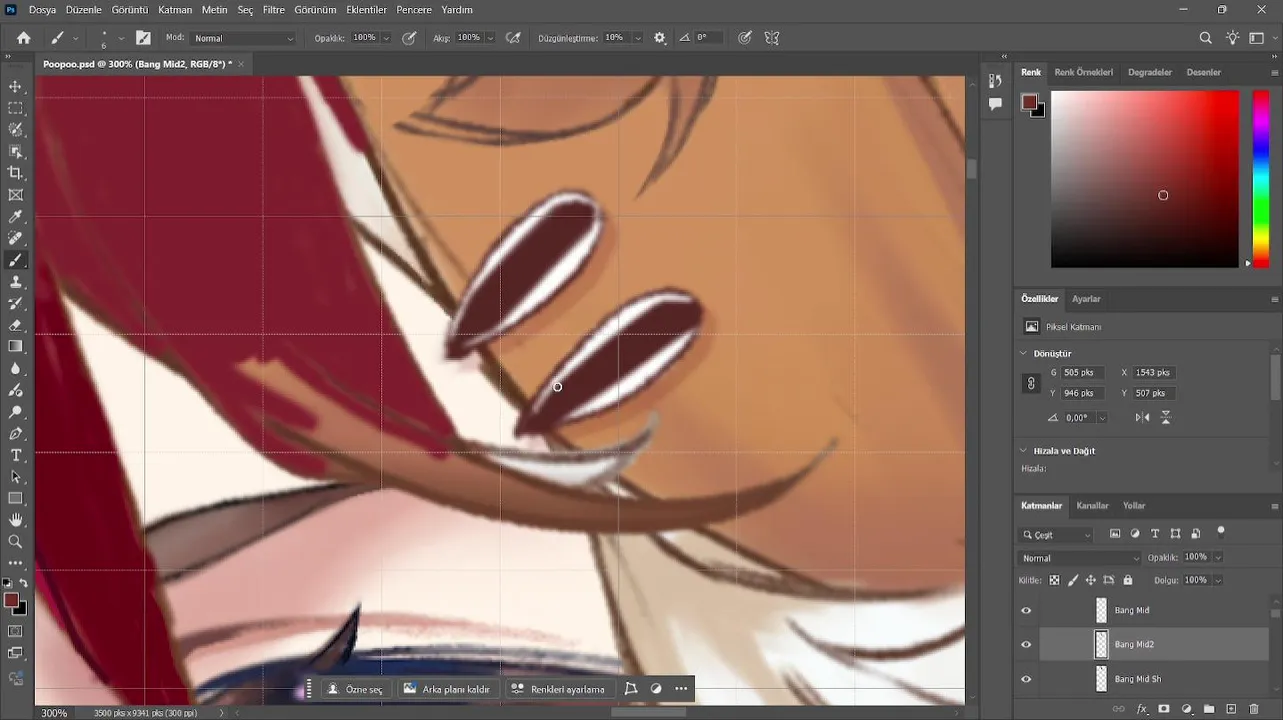Open the symmetry paint butterfly icon
1283x720 pixels.
pos(772,38)
